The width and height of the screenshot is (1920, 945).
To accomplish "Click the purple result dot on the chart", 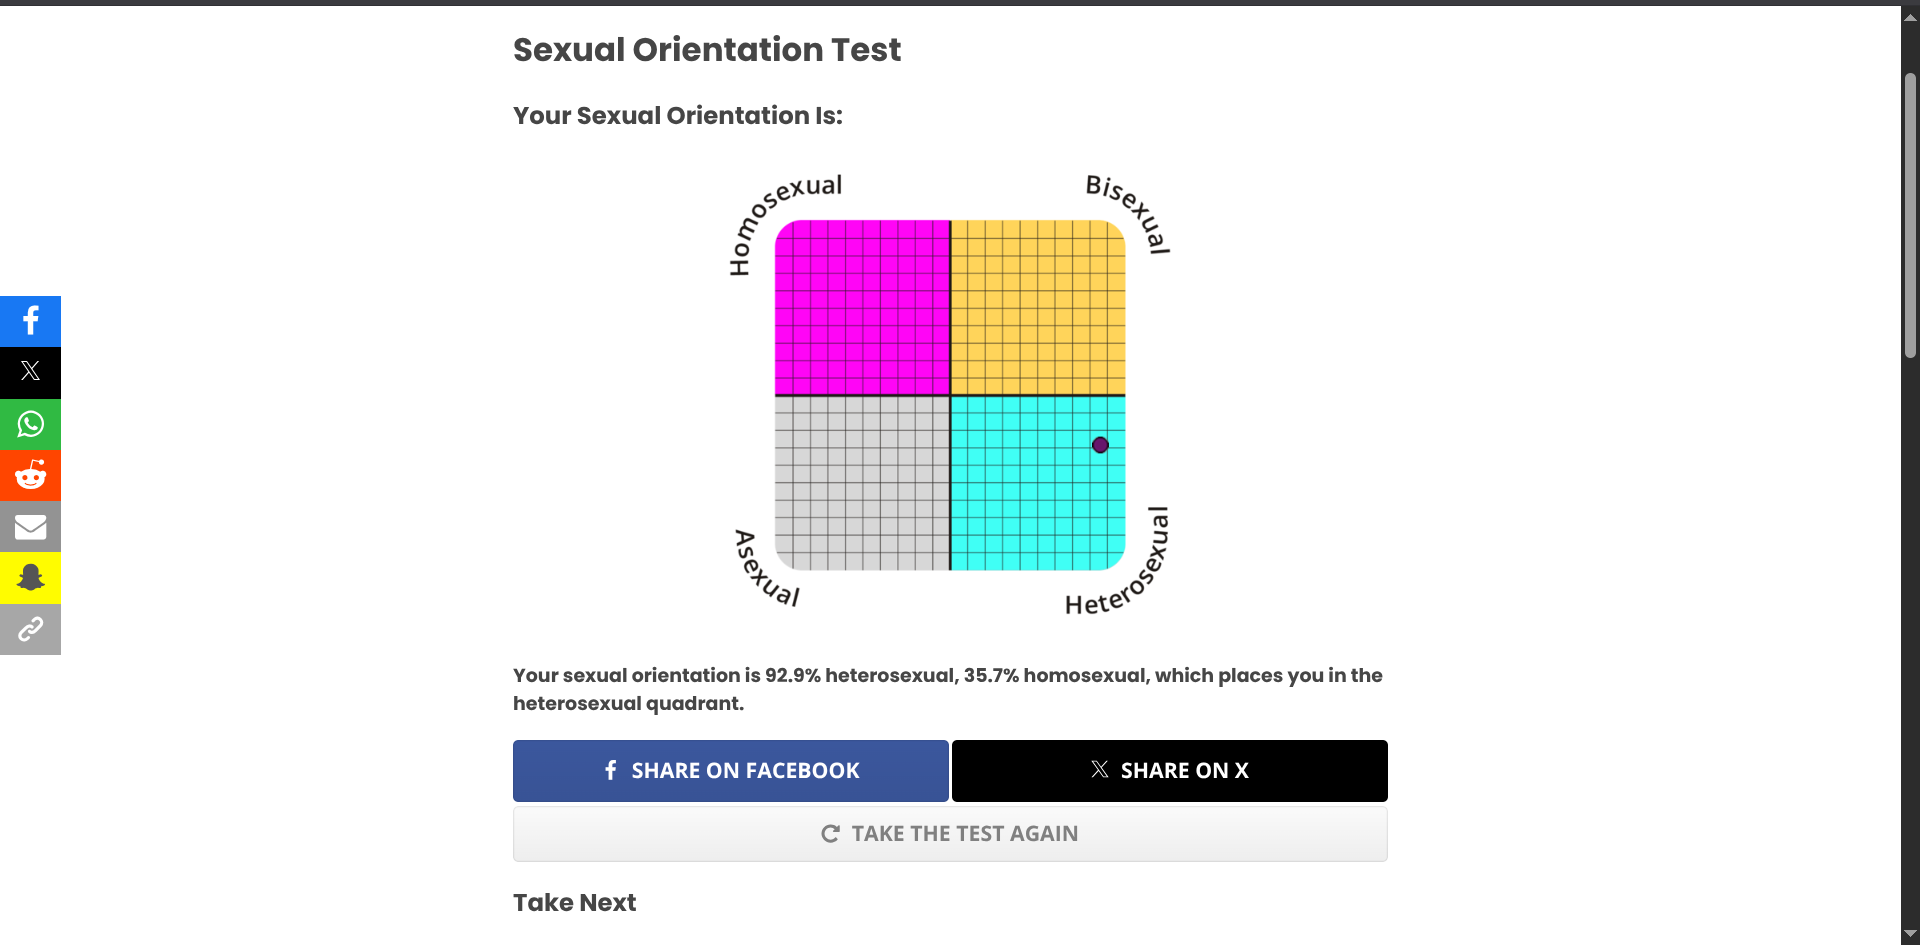I will [1100, 445].
